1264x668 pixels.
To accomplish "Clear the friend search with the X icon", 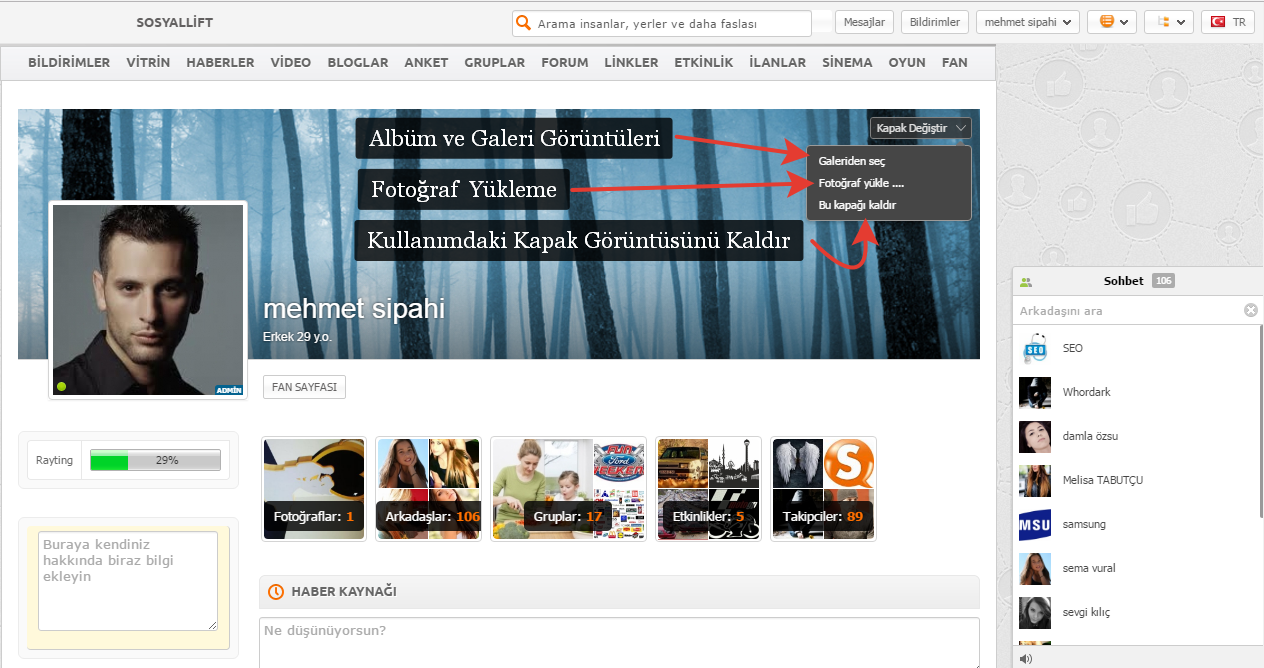I will pos(1250,311).
